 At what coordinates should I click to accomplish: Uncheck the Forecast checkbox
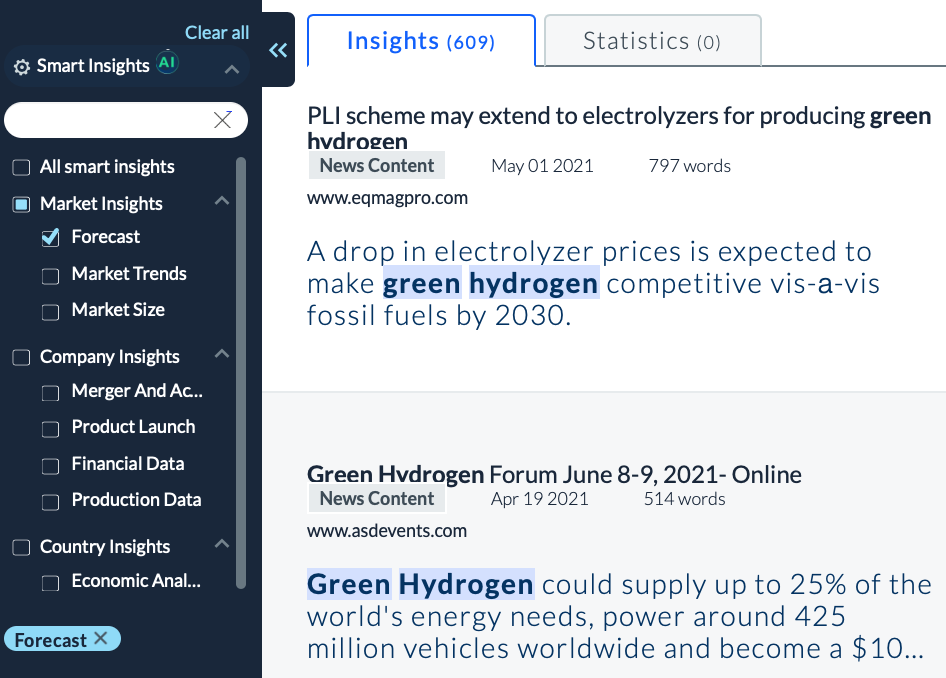click(x=51, y=238)
